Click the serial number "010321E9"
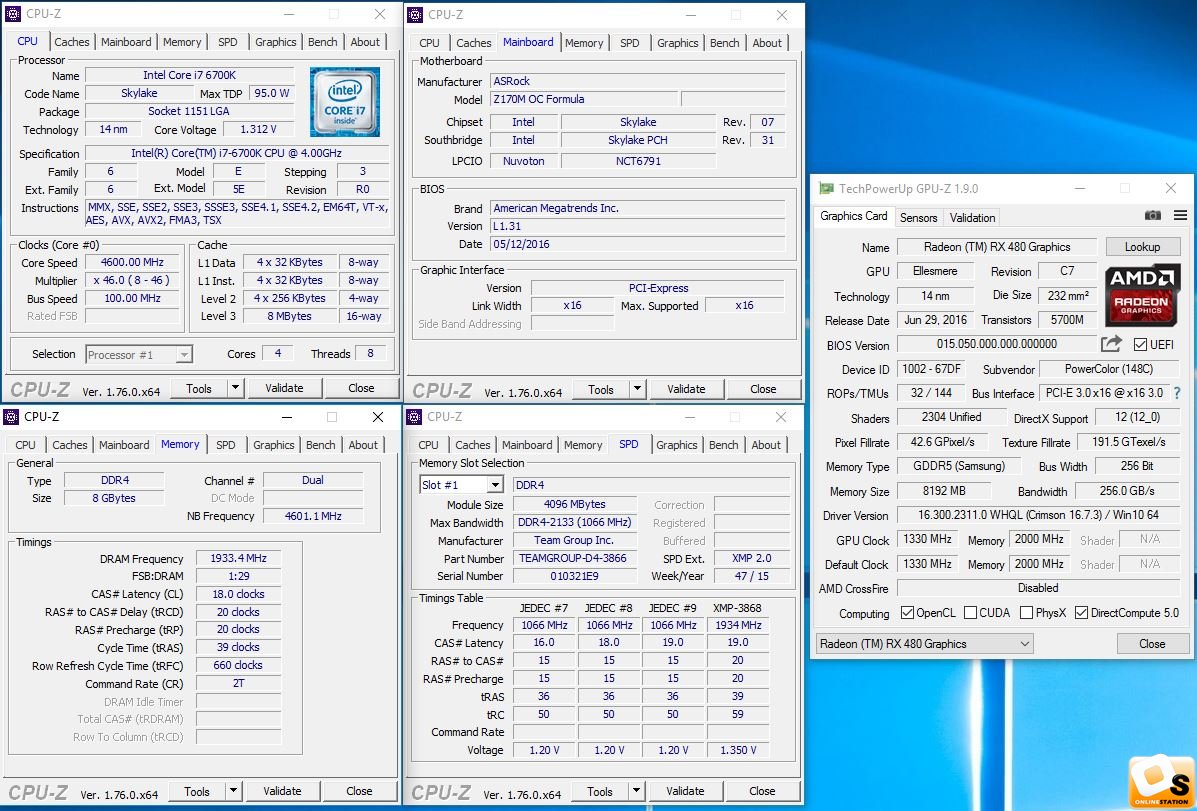The image size is (1197, 811). [x=574, y=577]
